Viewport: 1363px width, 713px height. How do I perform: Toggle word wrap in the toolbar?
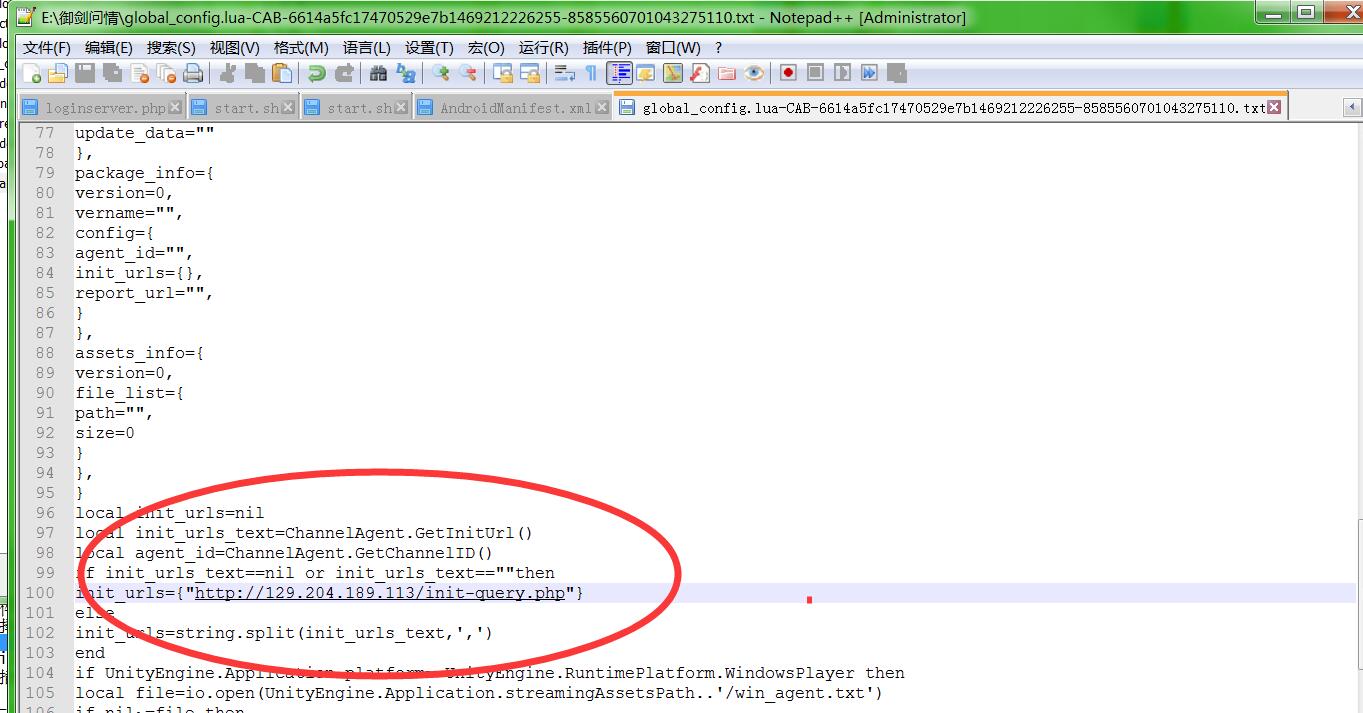point(564,73)
